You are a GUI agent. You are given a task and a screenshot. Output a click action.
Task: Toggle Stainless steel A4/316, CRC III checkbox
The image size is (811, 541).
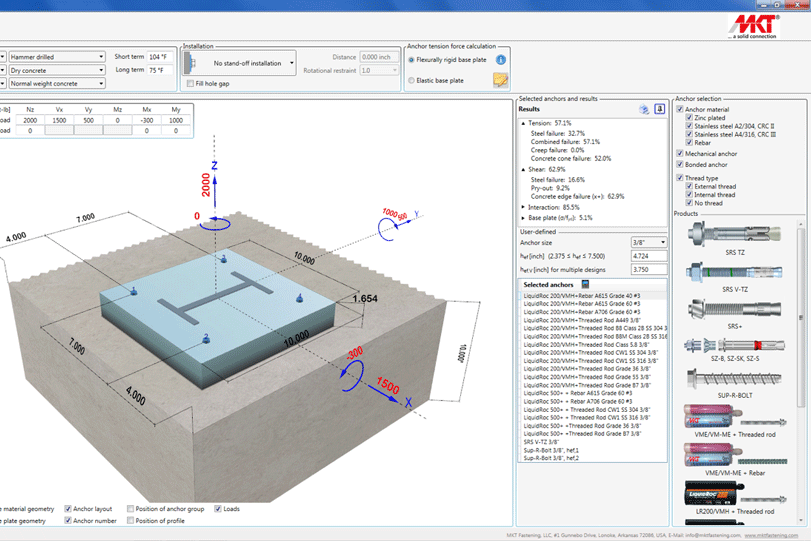[x=689, y=134]
